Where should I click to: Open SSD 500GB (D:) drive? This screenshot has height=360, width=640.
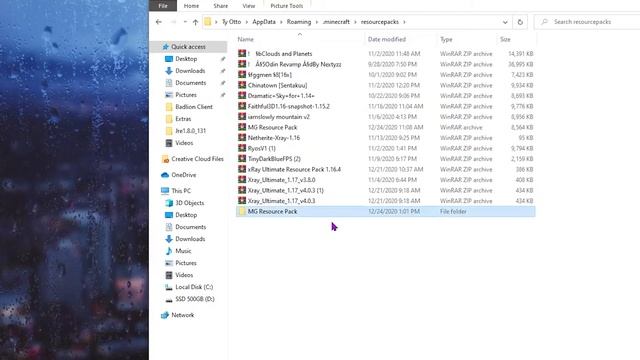point(195,299)
